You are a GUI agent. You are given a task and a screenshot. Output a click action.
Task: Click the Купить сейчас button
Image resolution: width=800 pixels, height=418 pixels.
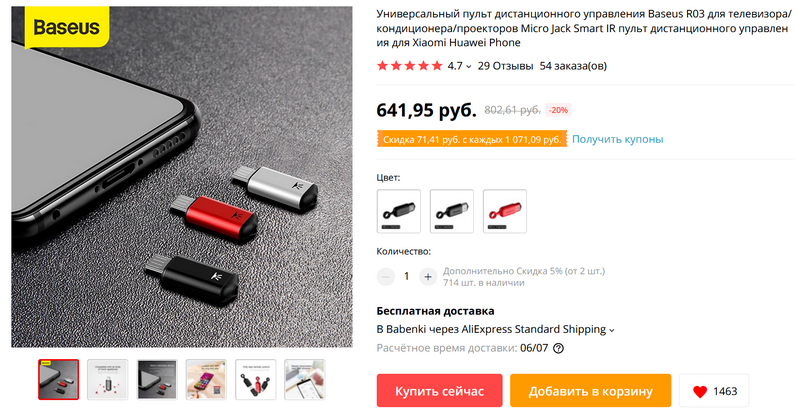click(439, 391)
